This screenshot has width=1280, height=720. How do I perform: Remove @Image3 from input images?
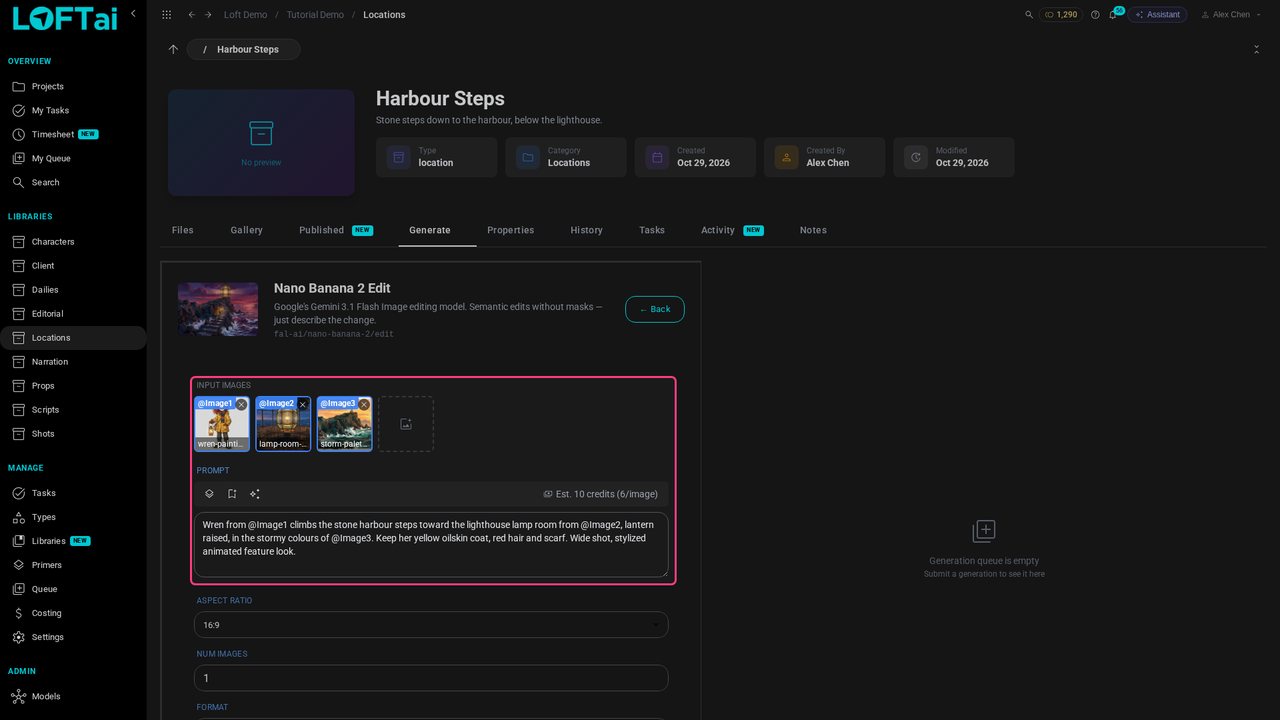(364, 405)
